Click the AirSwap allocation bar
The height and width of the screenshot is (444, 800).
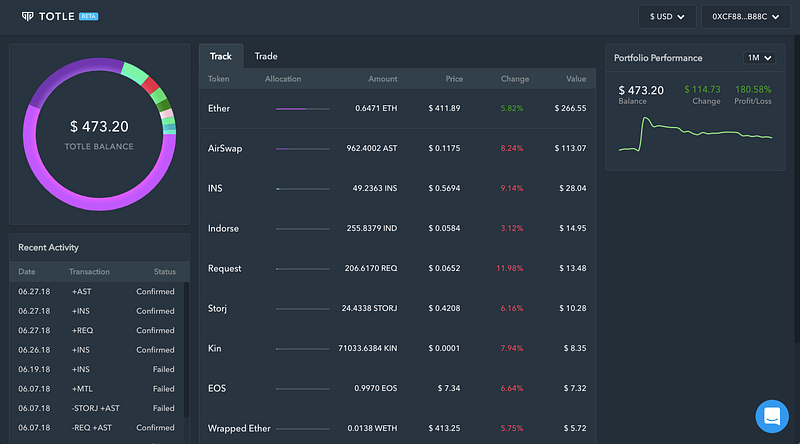coord(303,149)
